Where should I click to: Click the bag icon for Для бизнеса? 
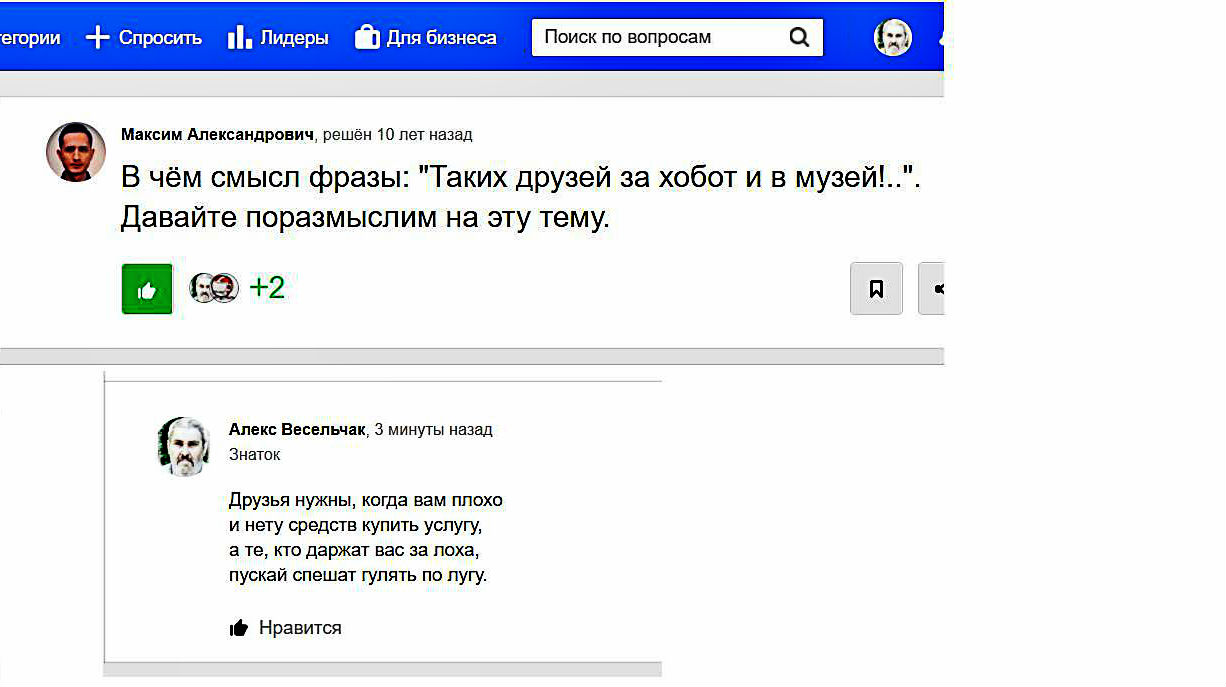click(x=367, y=38)
